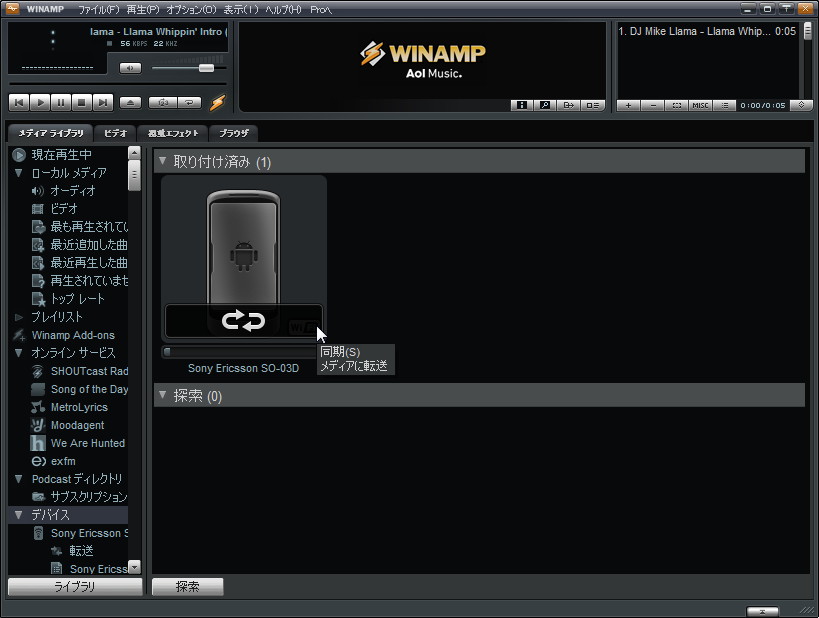Click the orange lightning bolt icon

click(x=217, y=102)
